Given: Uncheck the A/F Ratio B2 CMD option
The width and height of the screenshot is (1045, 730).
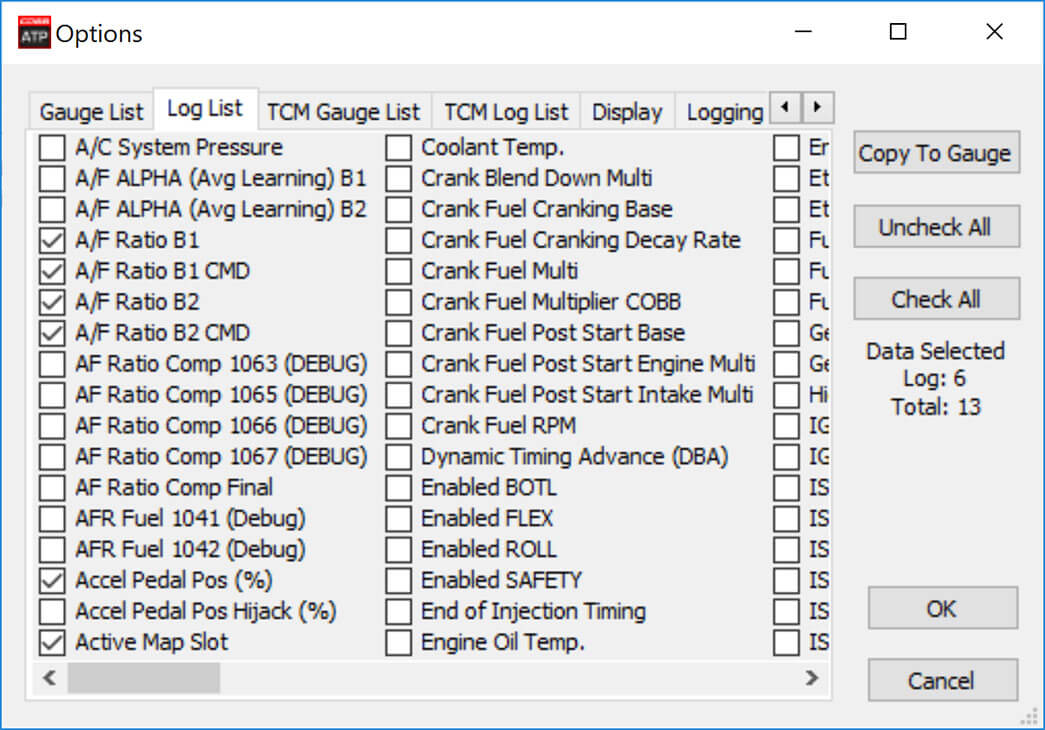Looking at the screenshot, I should [x=51, y=333].
